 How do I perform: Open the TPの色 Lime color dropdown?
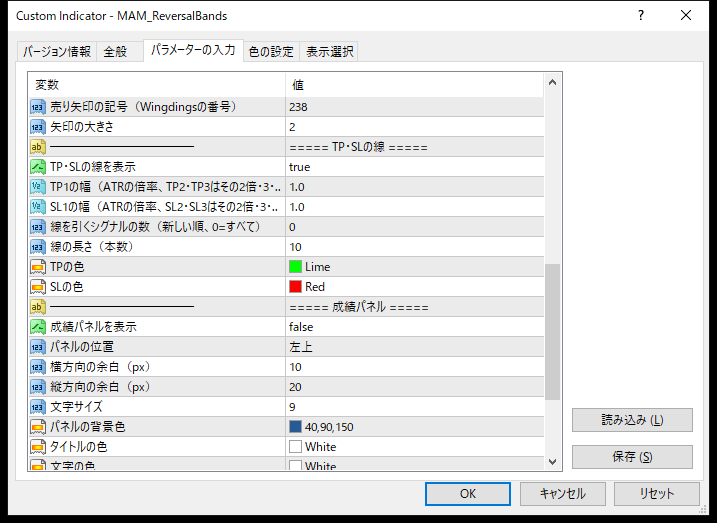tap(415, 267)
